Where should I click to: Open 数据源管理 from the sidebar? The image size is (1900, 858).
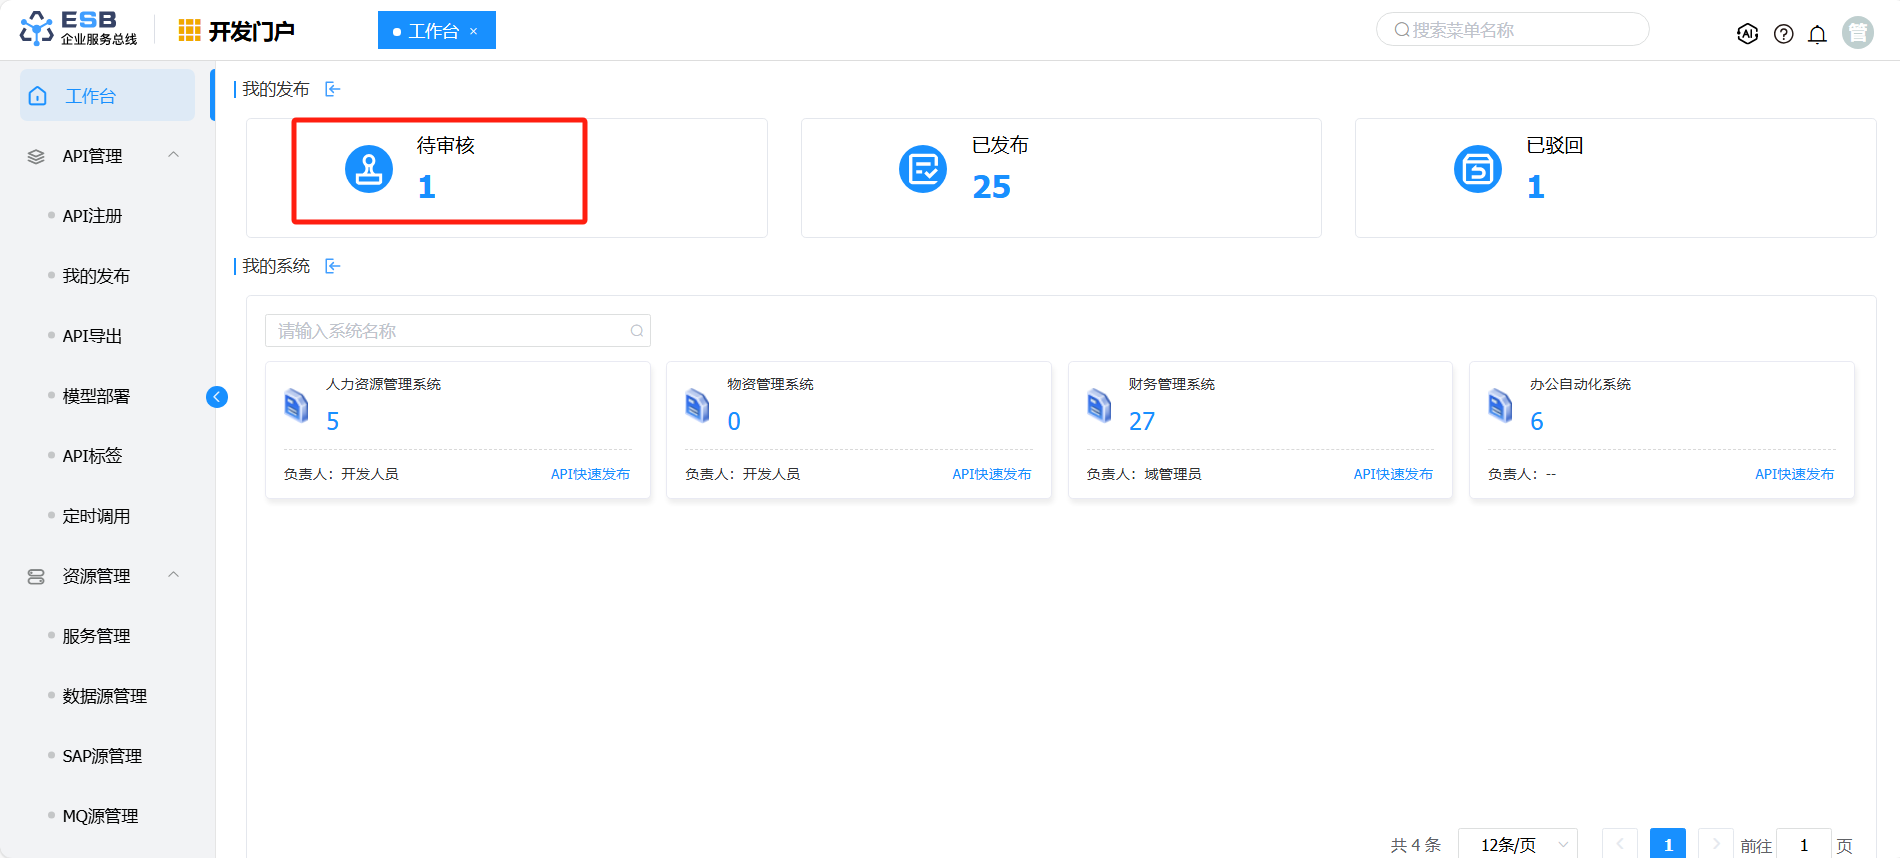(104, 696)
